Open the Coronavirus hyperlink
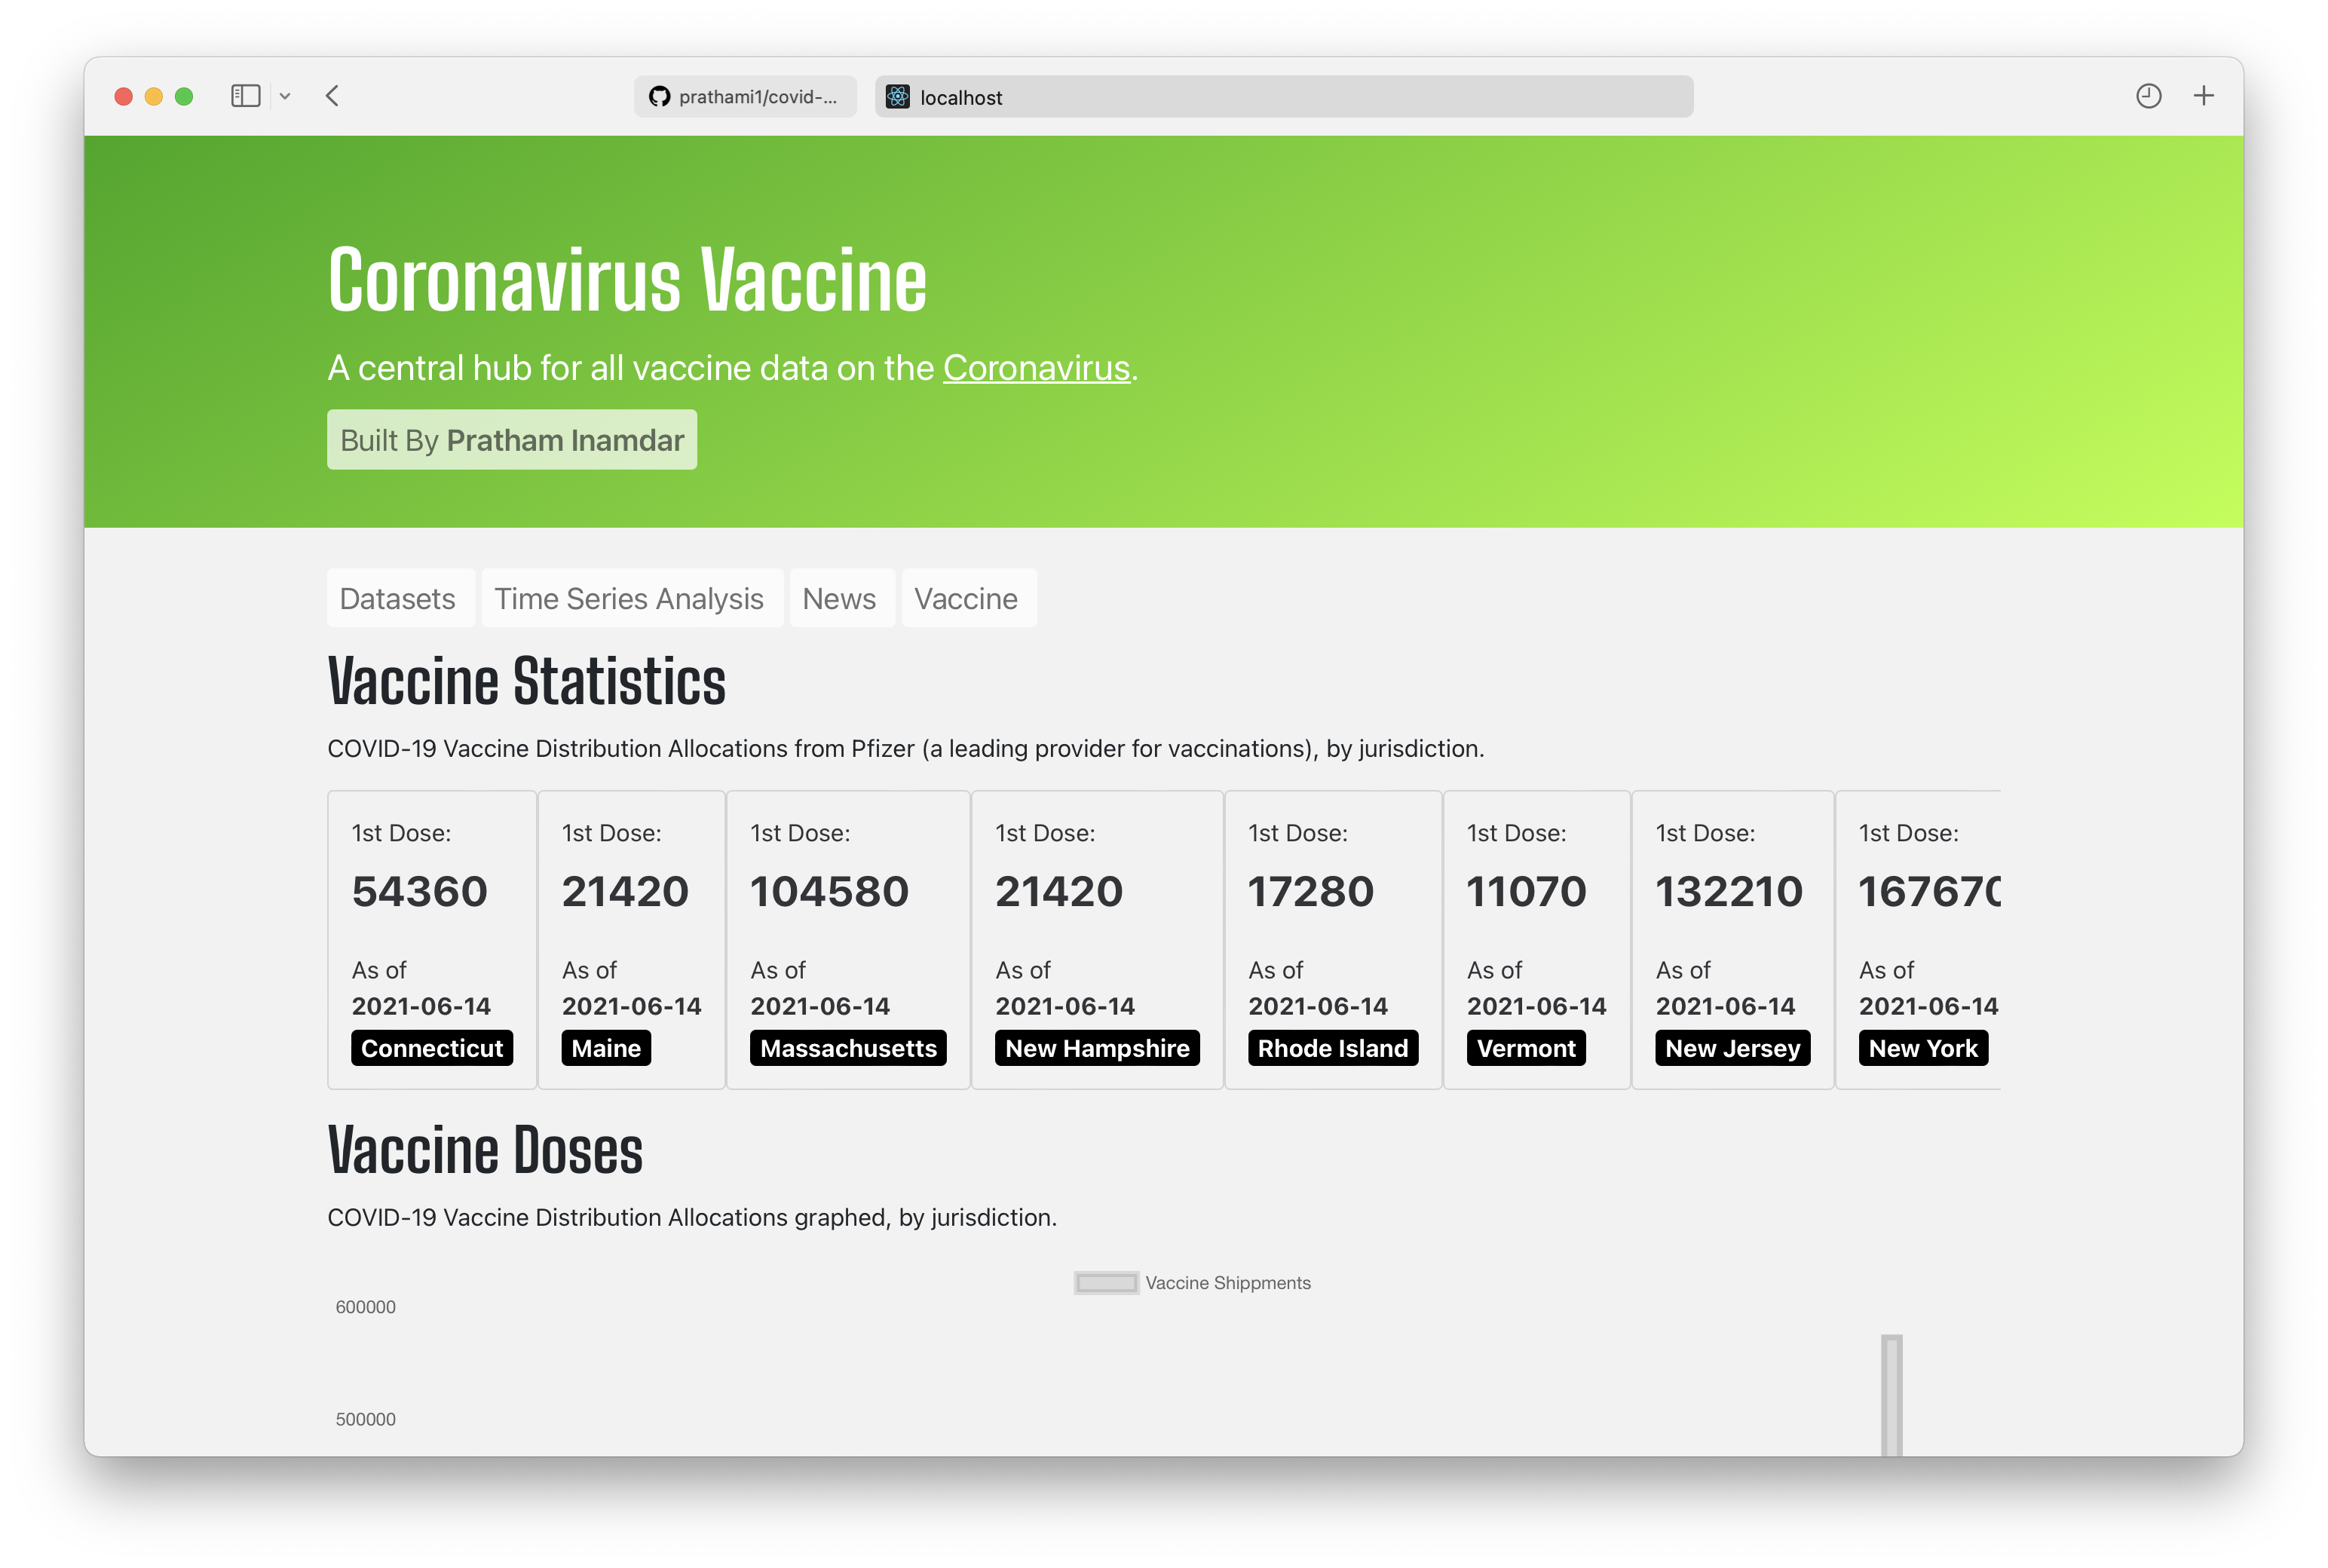This screenshot has width=2328, height=1568. pos(1036,368)
